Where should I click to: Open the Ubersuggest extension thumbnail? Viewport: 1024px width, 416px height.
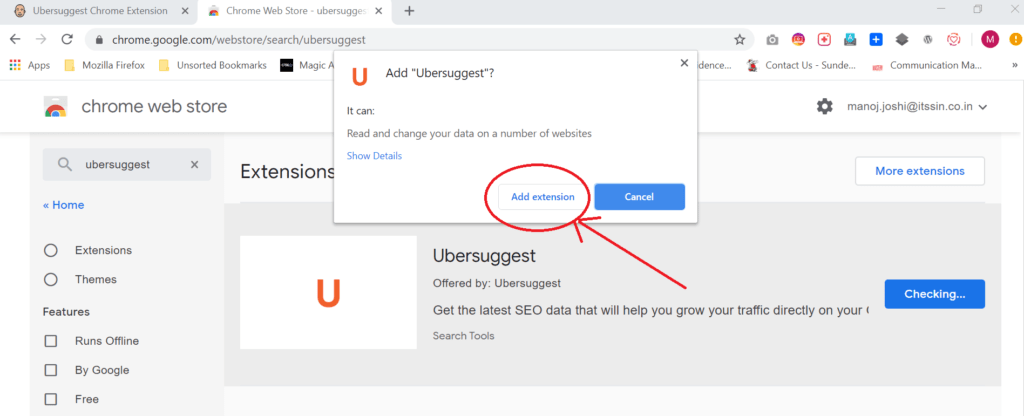(328, 293)
